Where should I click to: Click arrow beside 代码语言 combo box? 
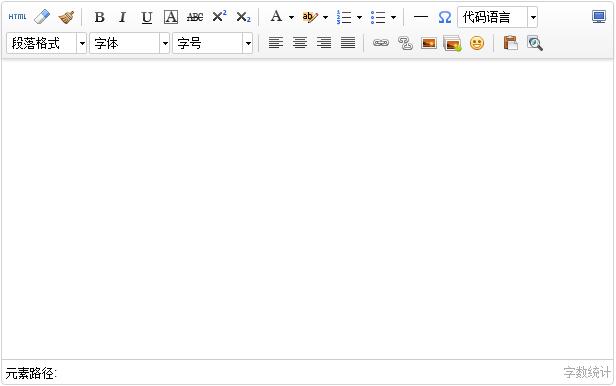pyautogui.click(x=533, y=17)
